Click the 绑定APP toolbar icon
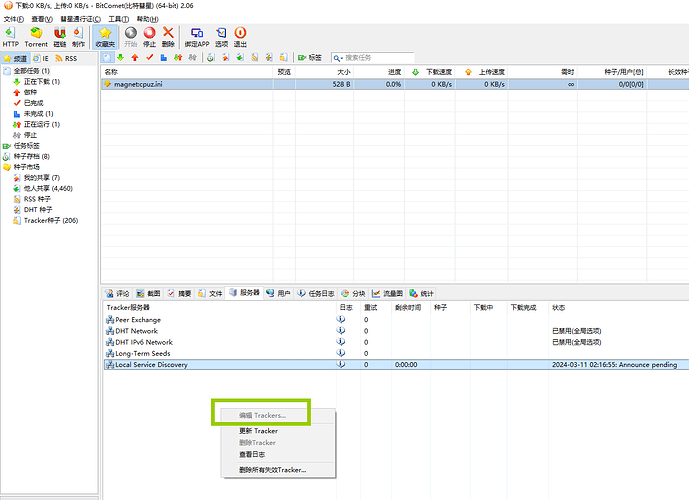 (196, 37)
